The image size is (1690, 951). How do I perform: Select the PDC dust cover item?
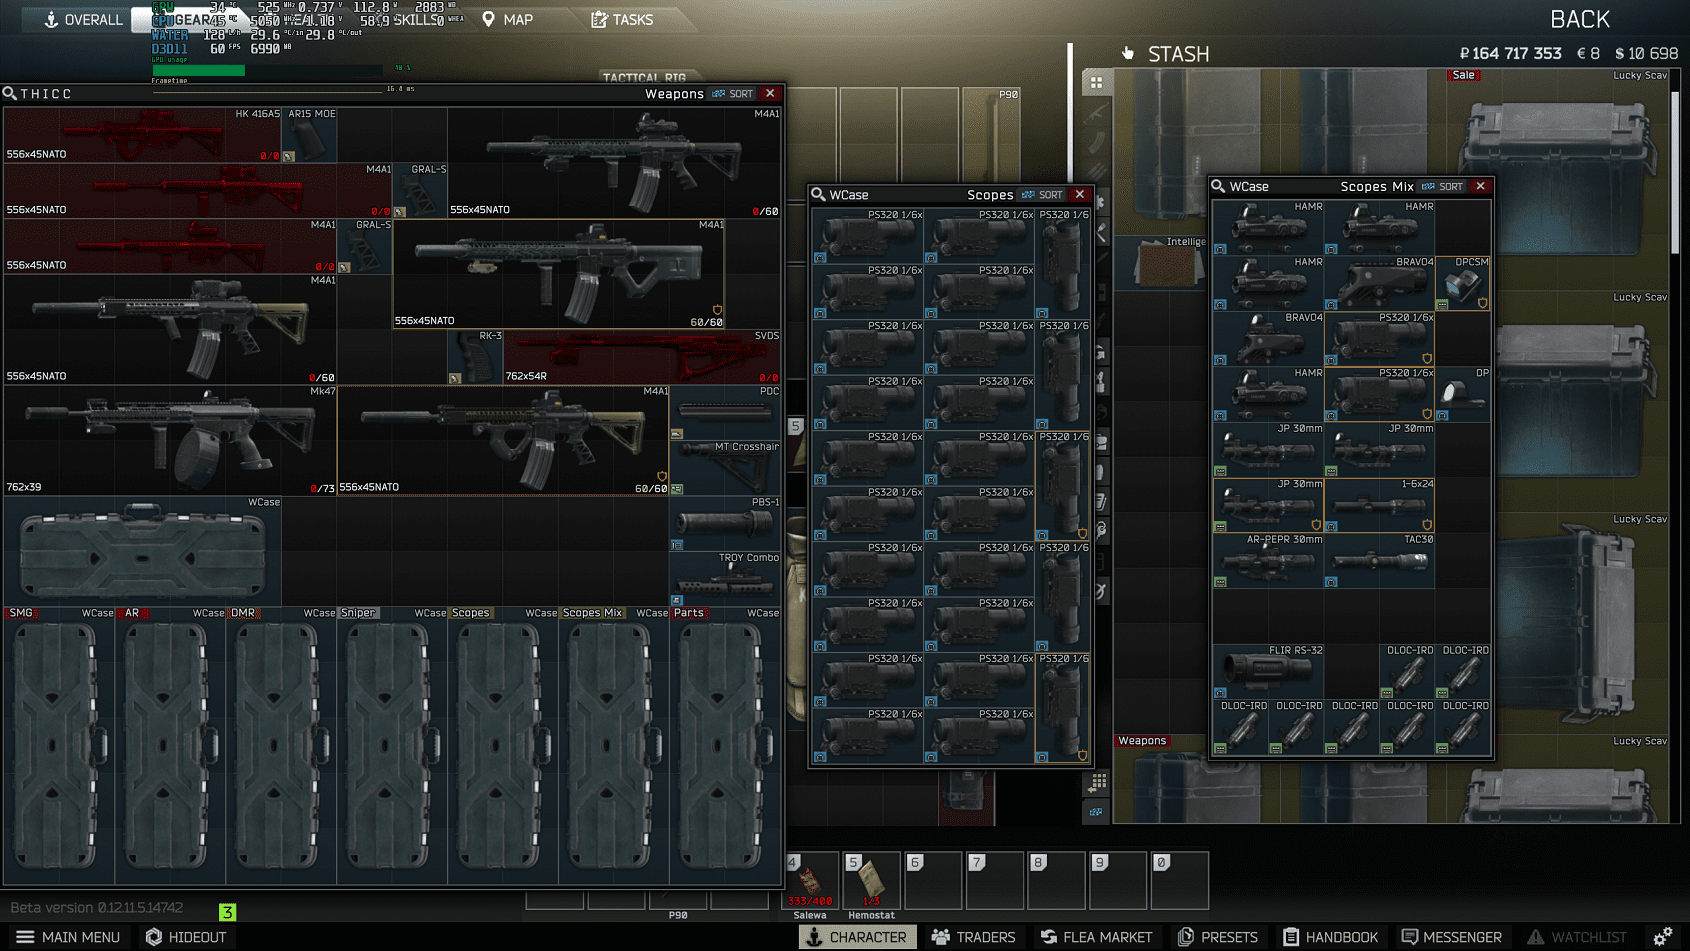(724, 412)
